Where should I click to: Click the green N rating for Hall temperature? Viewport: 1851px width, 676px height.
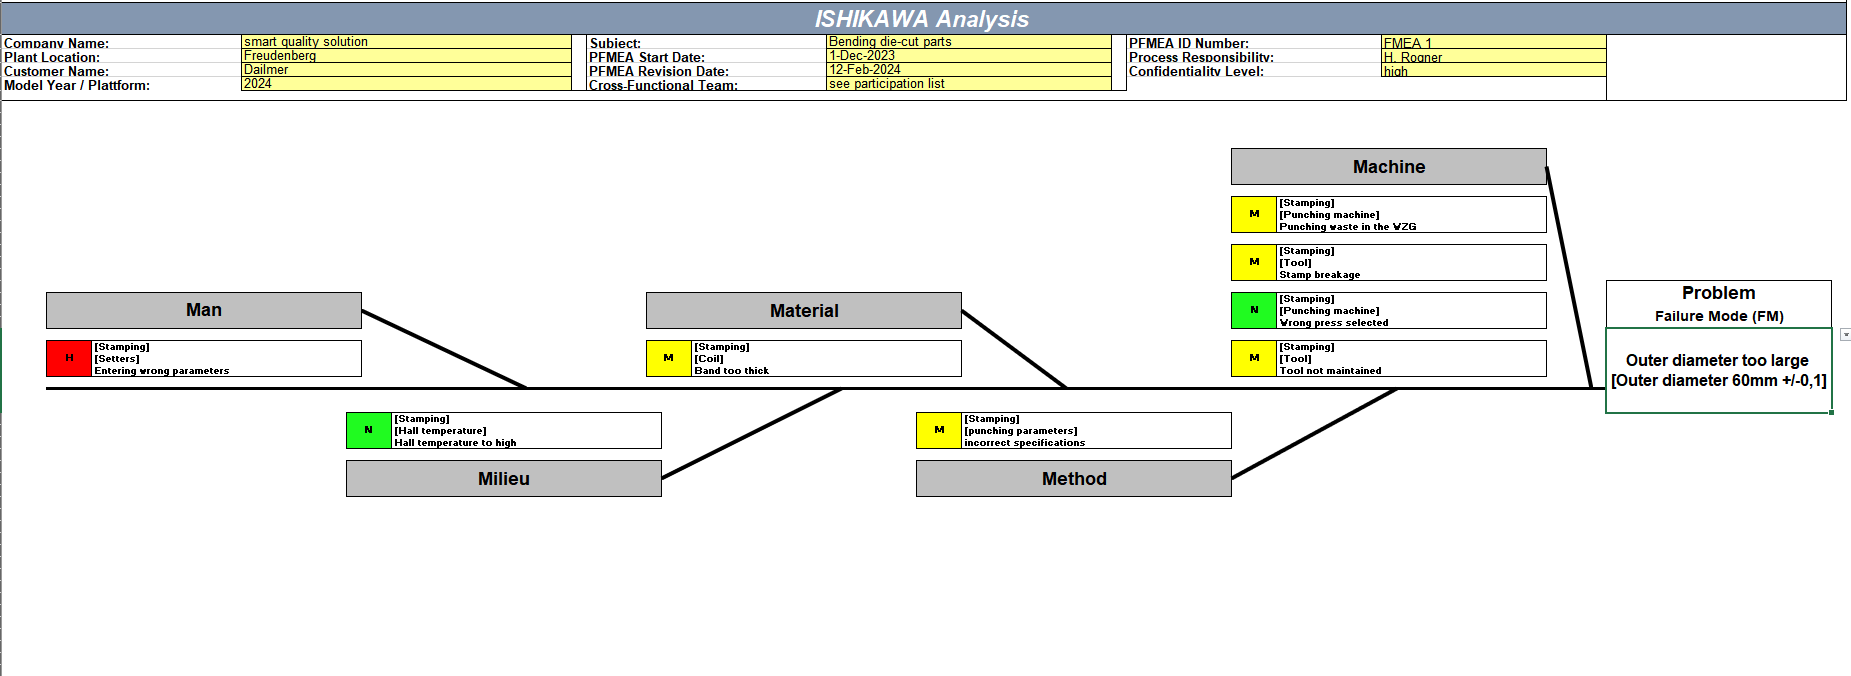coord(369,430)
